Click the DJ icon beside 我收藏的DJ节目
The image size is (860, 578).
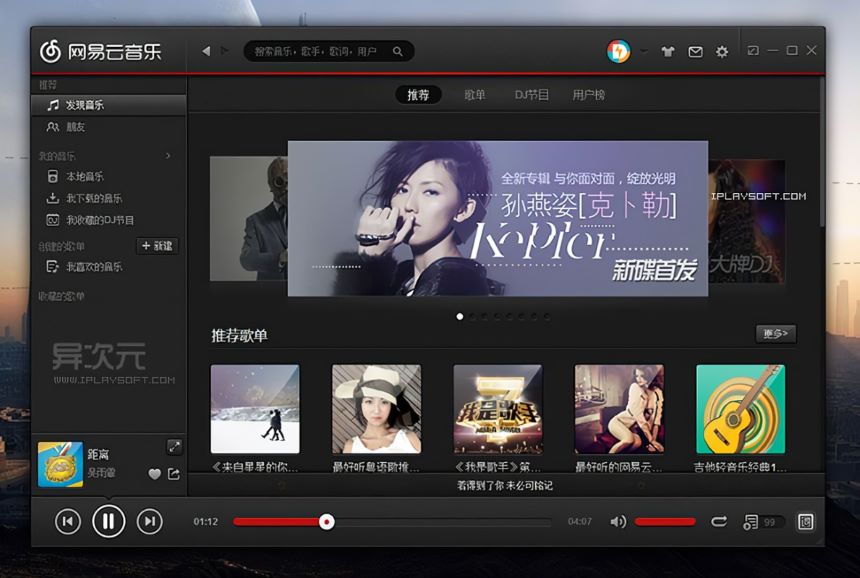53,220
